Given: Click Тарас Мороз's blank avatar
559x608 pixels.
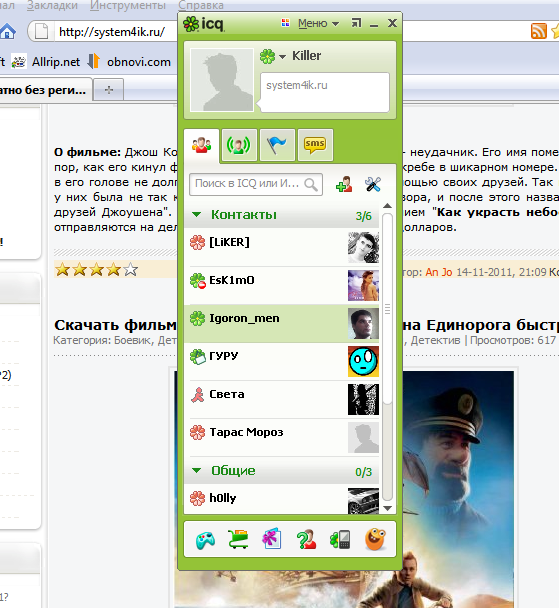Looking at the screenshot, I should click(x=363, y=437).
